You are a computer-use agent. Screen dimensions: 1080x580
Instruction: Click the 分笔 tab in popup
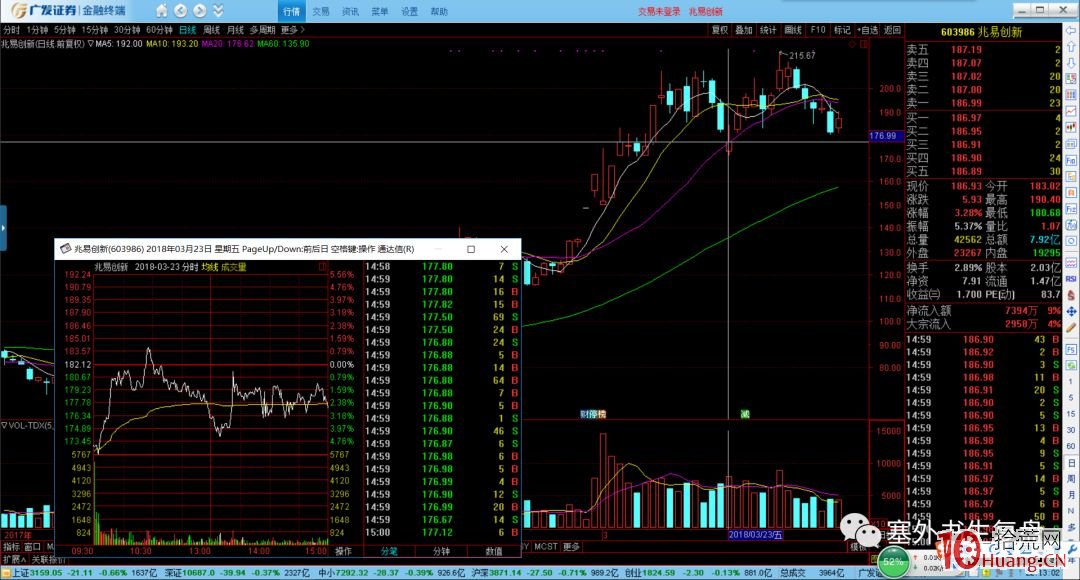click(x=389, y=551)
